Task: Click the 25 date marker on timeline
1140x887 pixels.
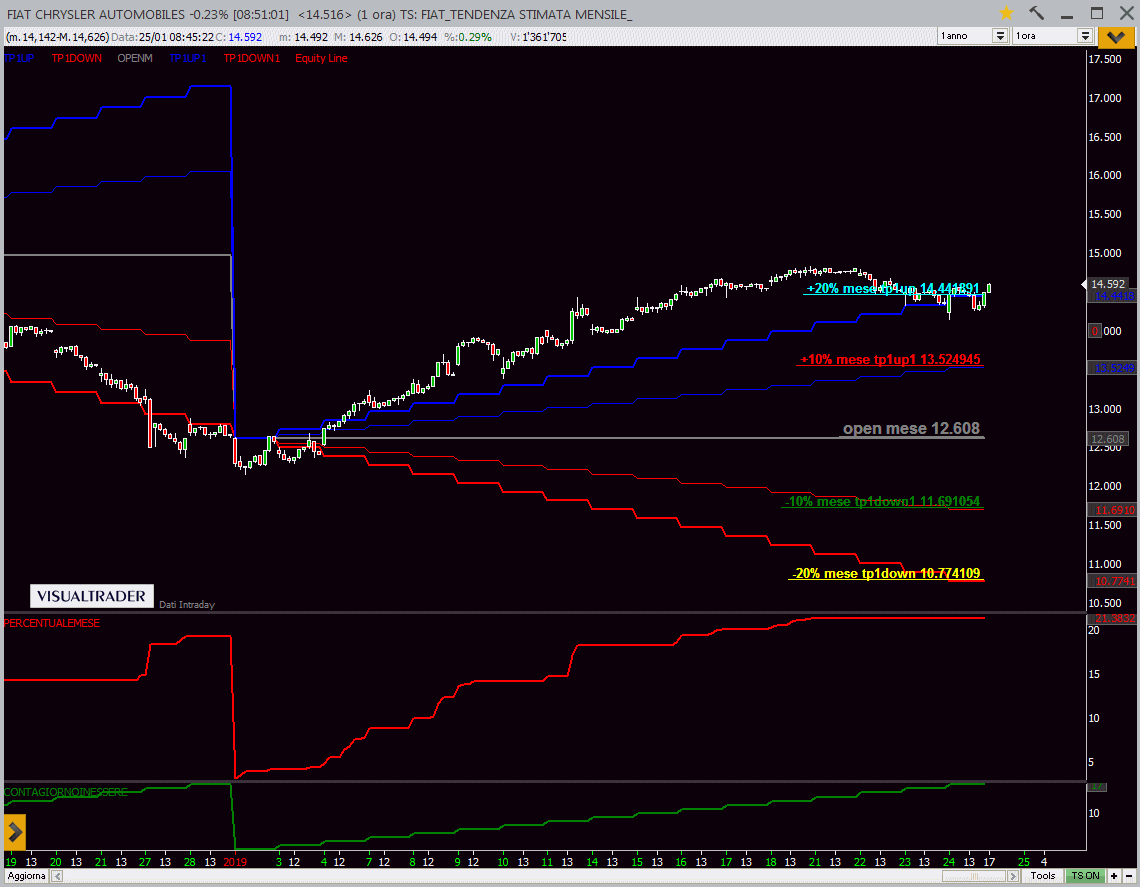Action: tap(1024, 862)
